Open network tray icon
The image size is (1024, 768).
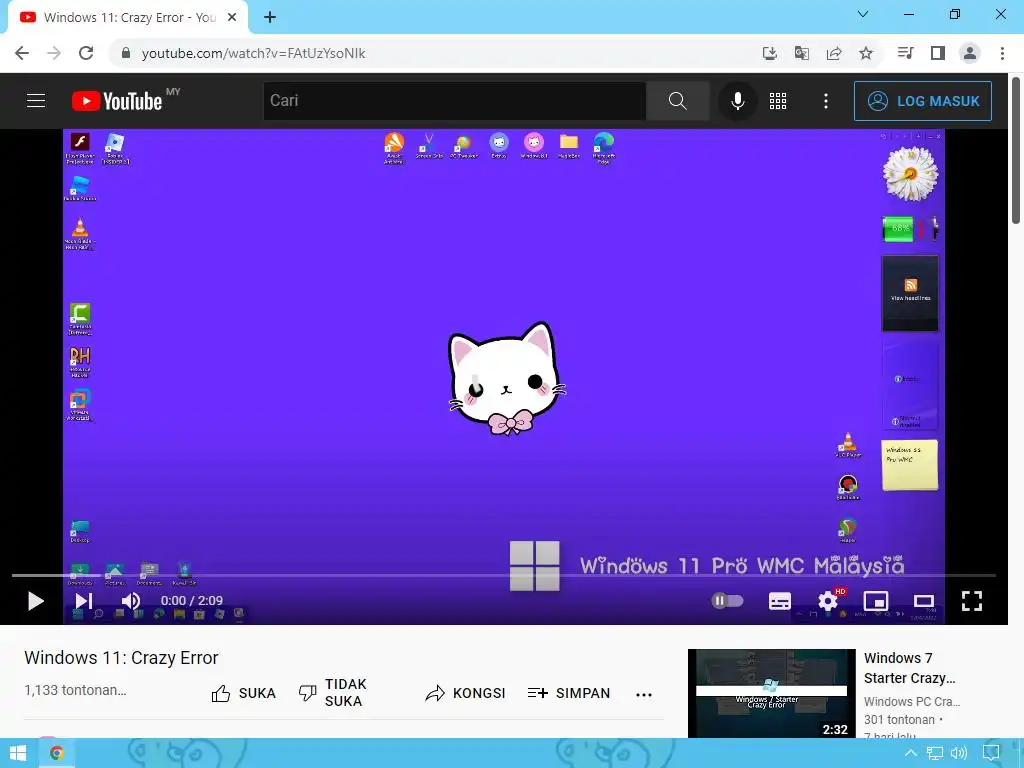tap(935, 754)
